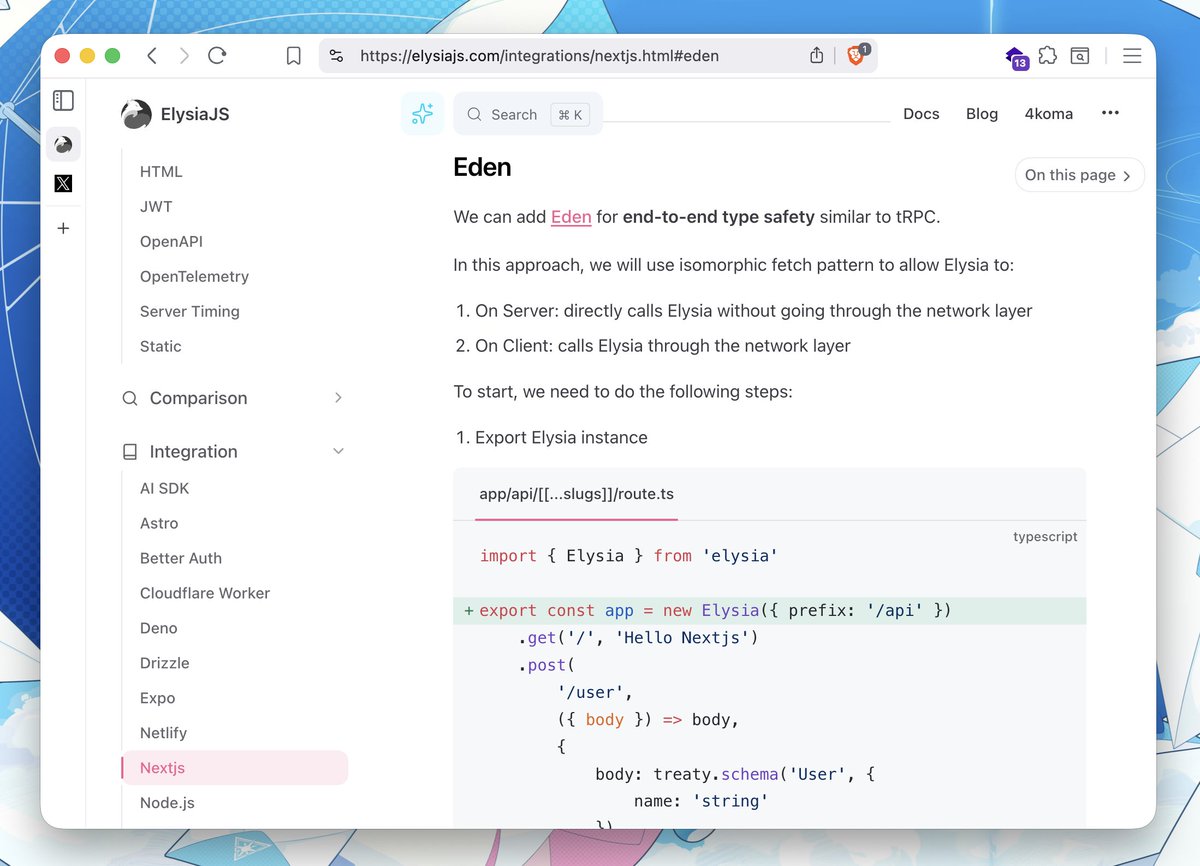This screenshot has height=866, width=1200.
Task: Open the three-dot more menu in navbar
Action: (x=1110, y=114)
